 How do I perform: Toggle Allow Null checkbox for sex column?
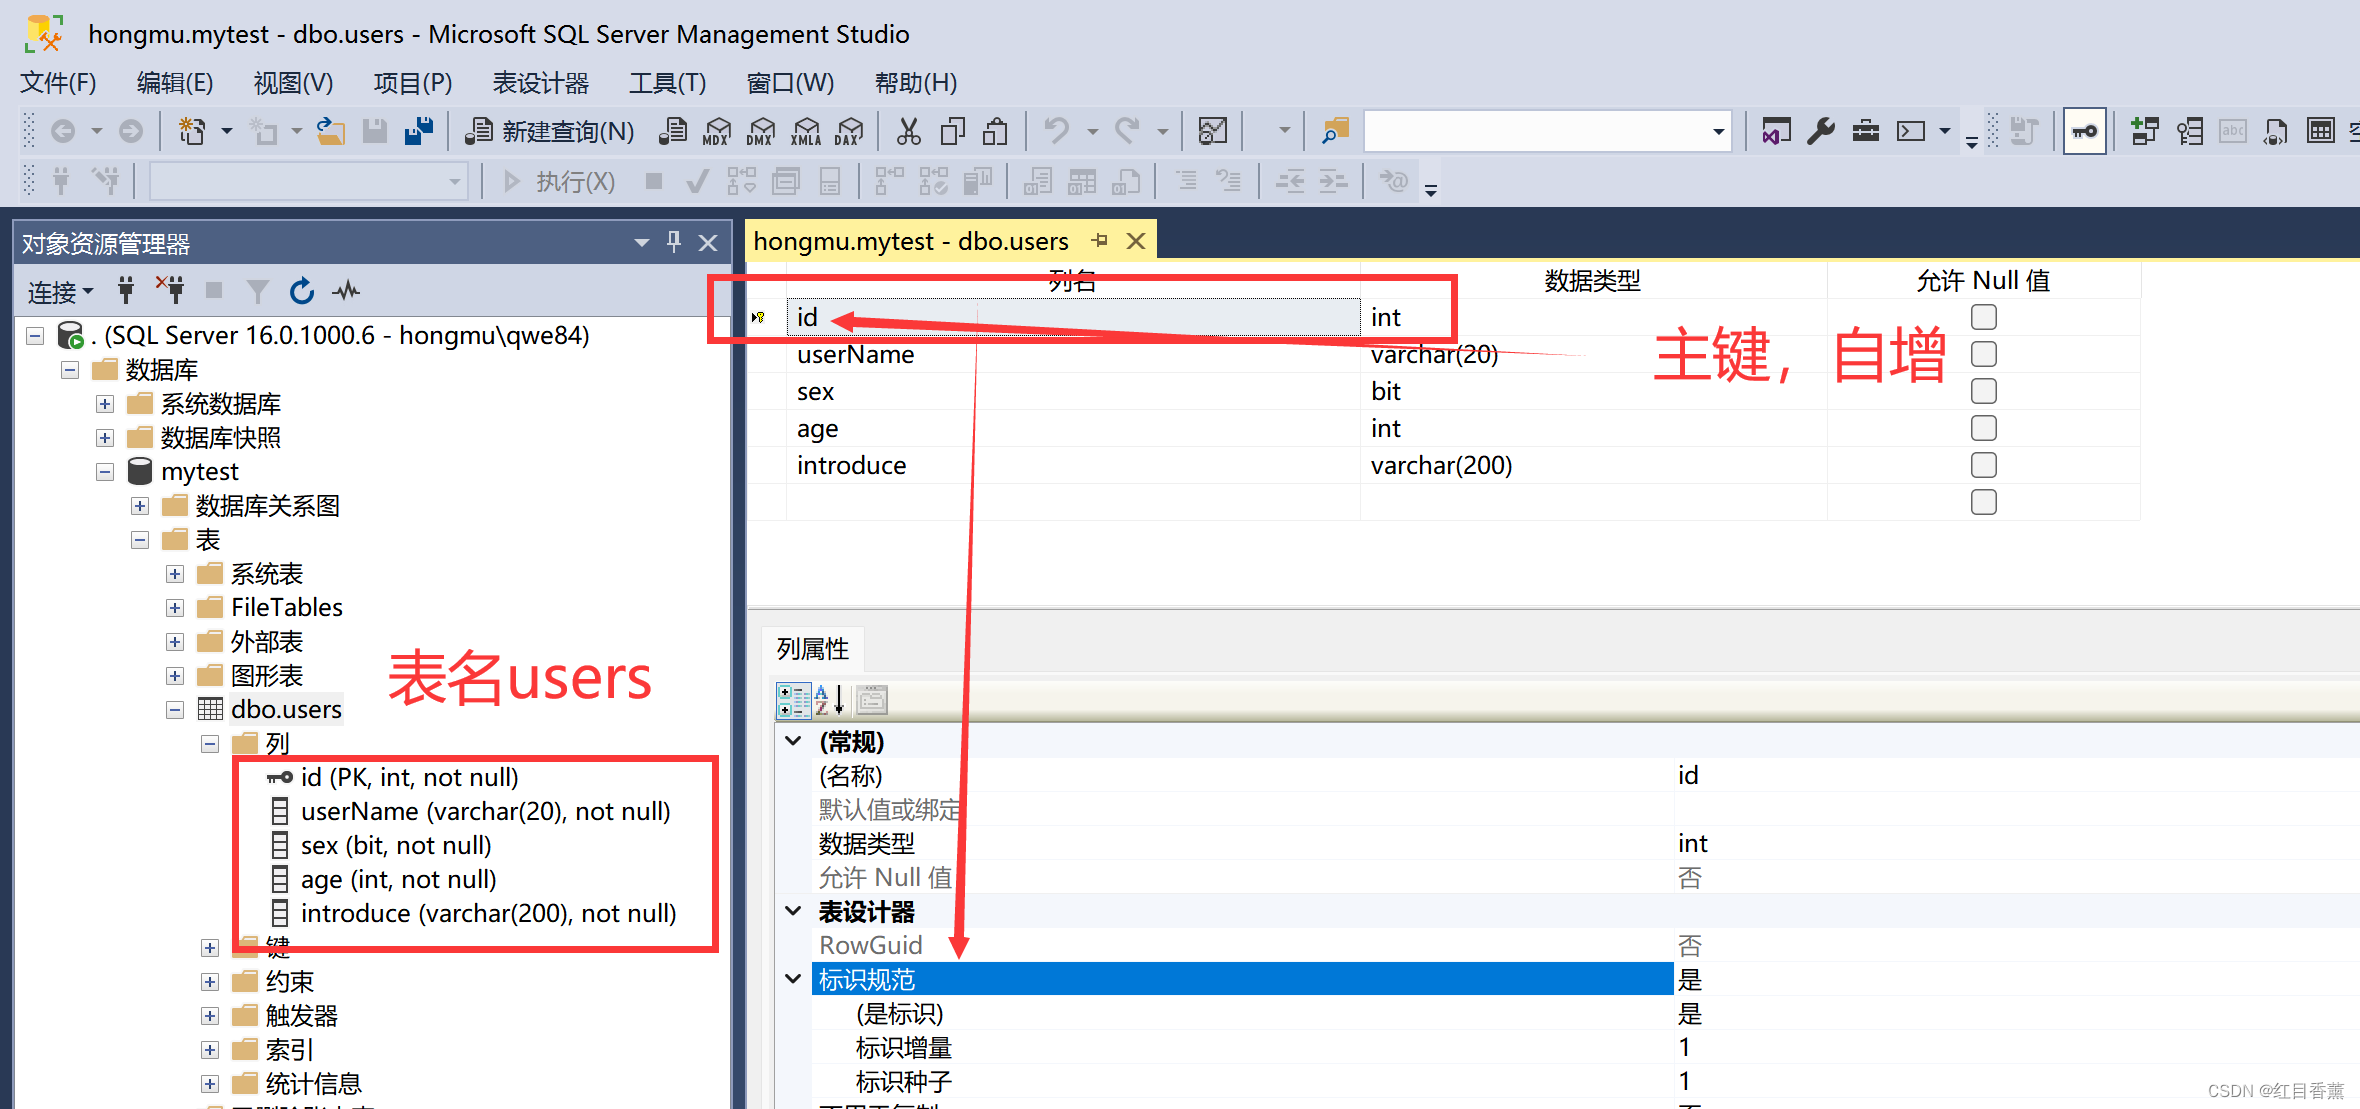(x=1983, y=391)
